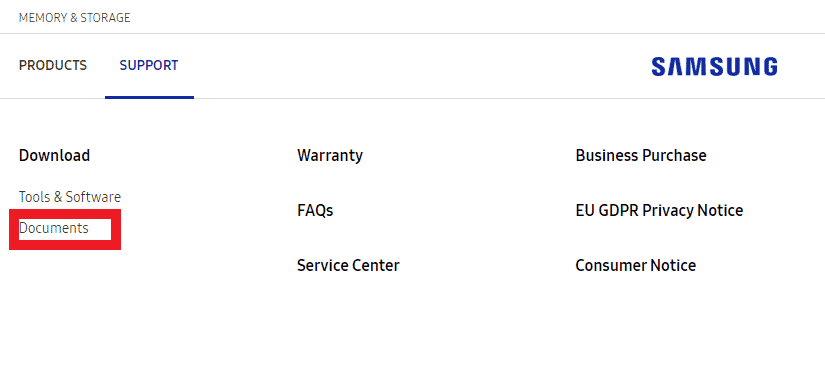Screen dimensions: 825x370
Task: Choose Tools & Software under Download
Action: click(70, 197)
